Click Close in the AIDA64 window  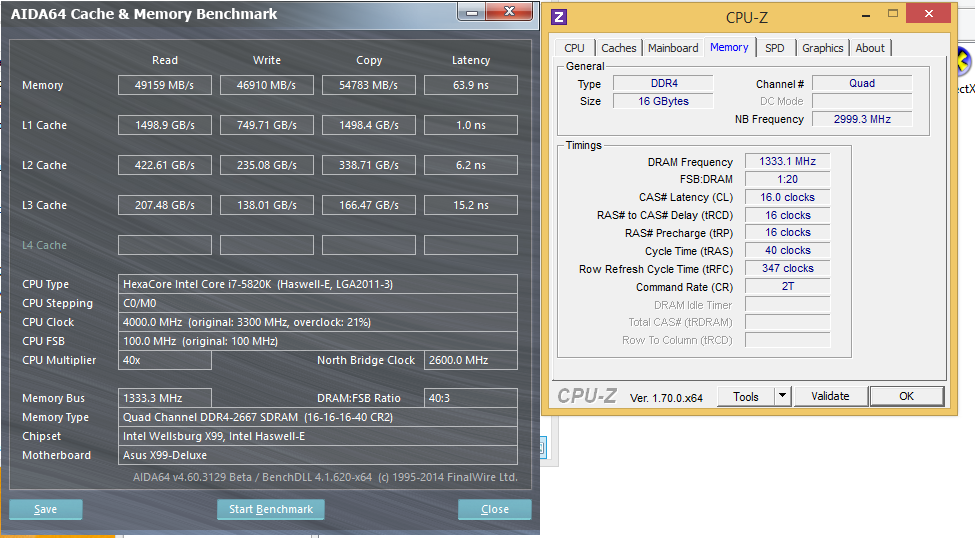495,509
